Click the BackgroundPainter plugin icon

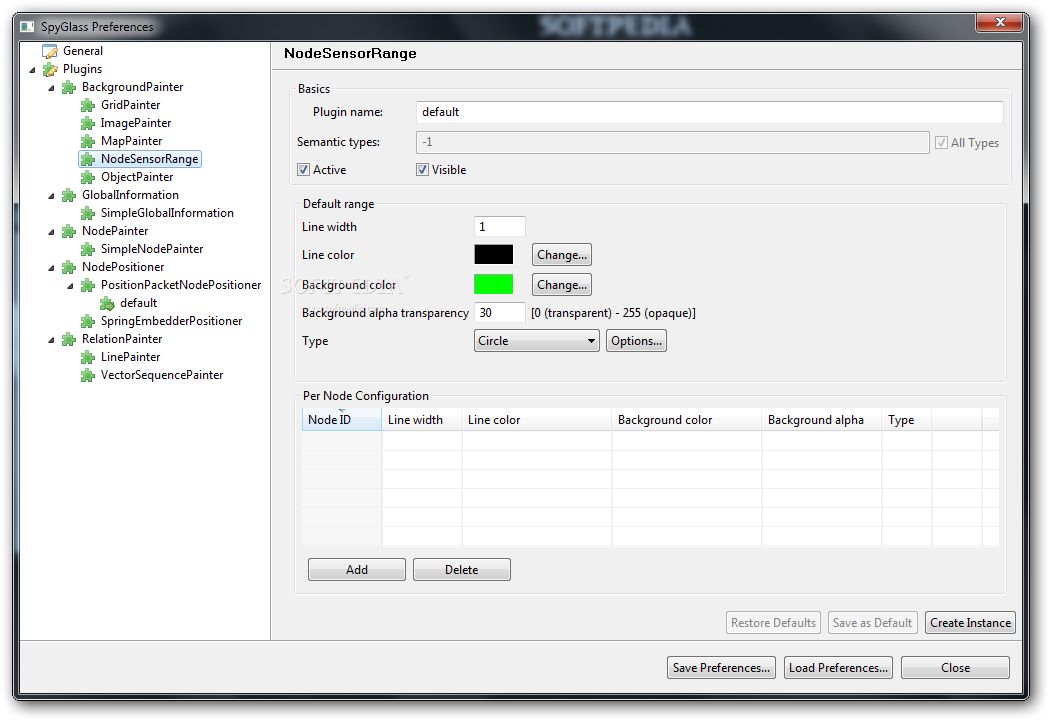pyautogui.click(x=68, y=88)
